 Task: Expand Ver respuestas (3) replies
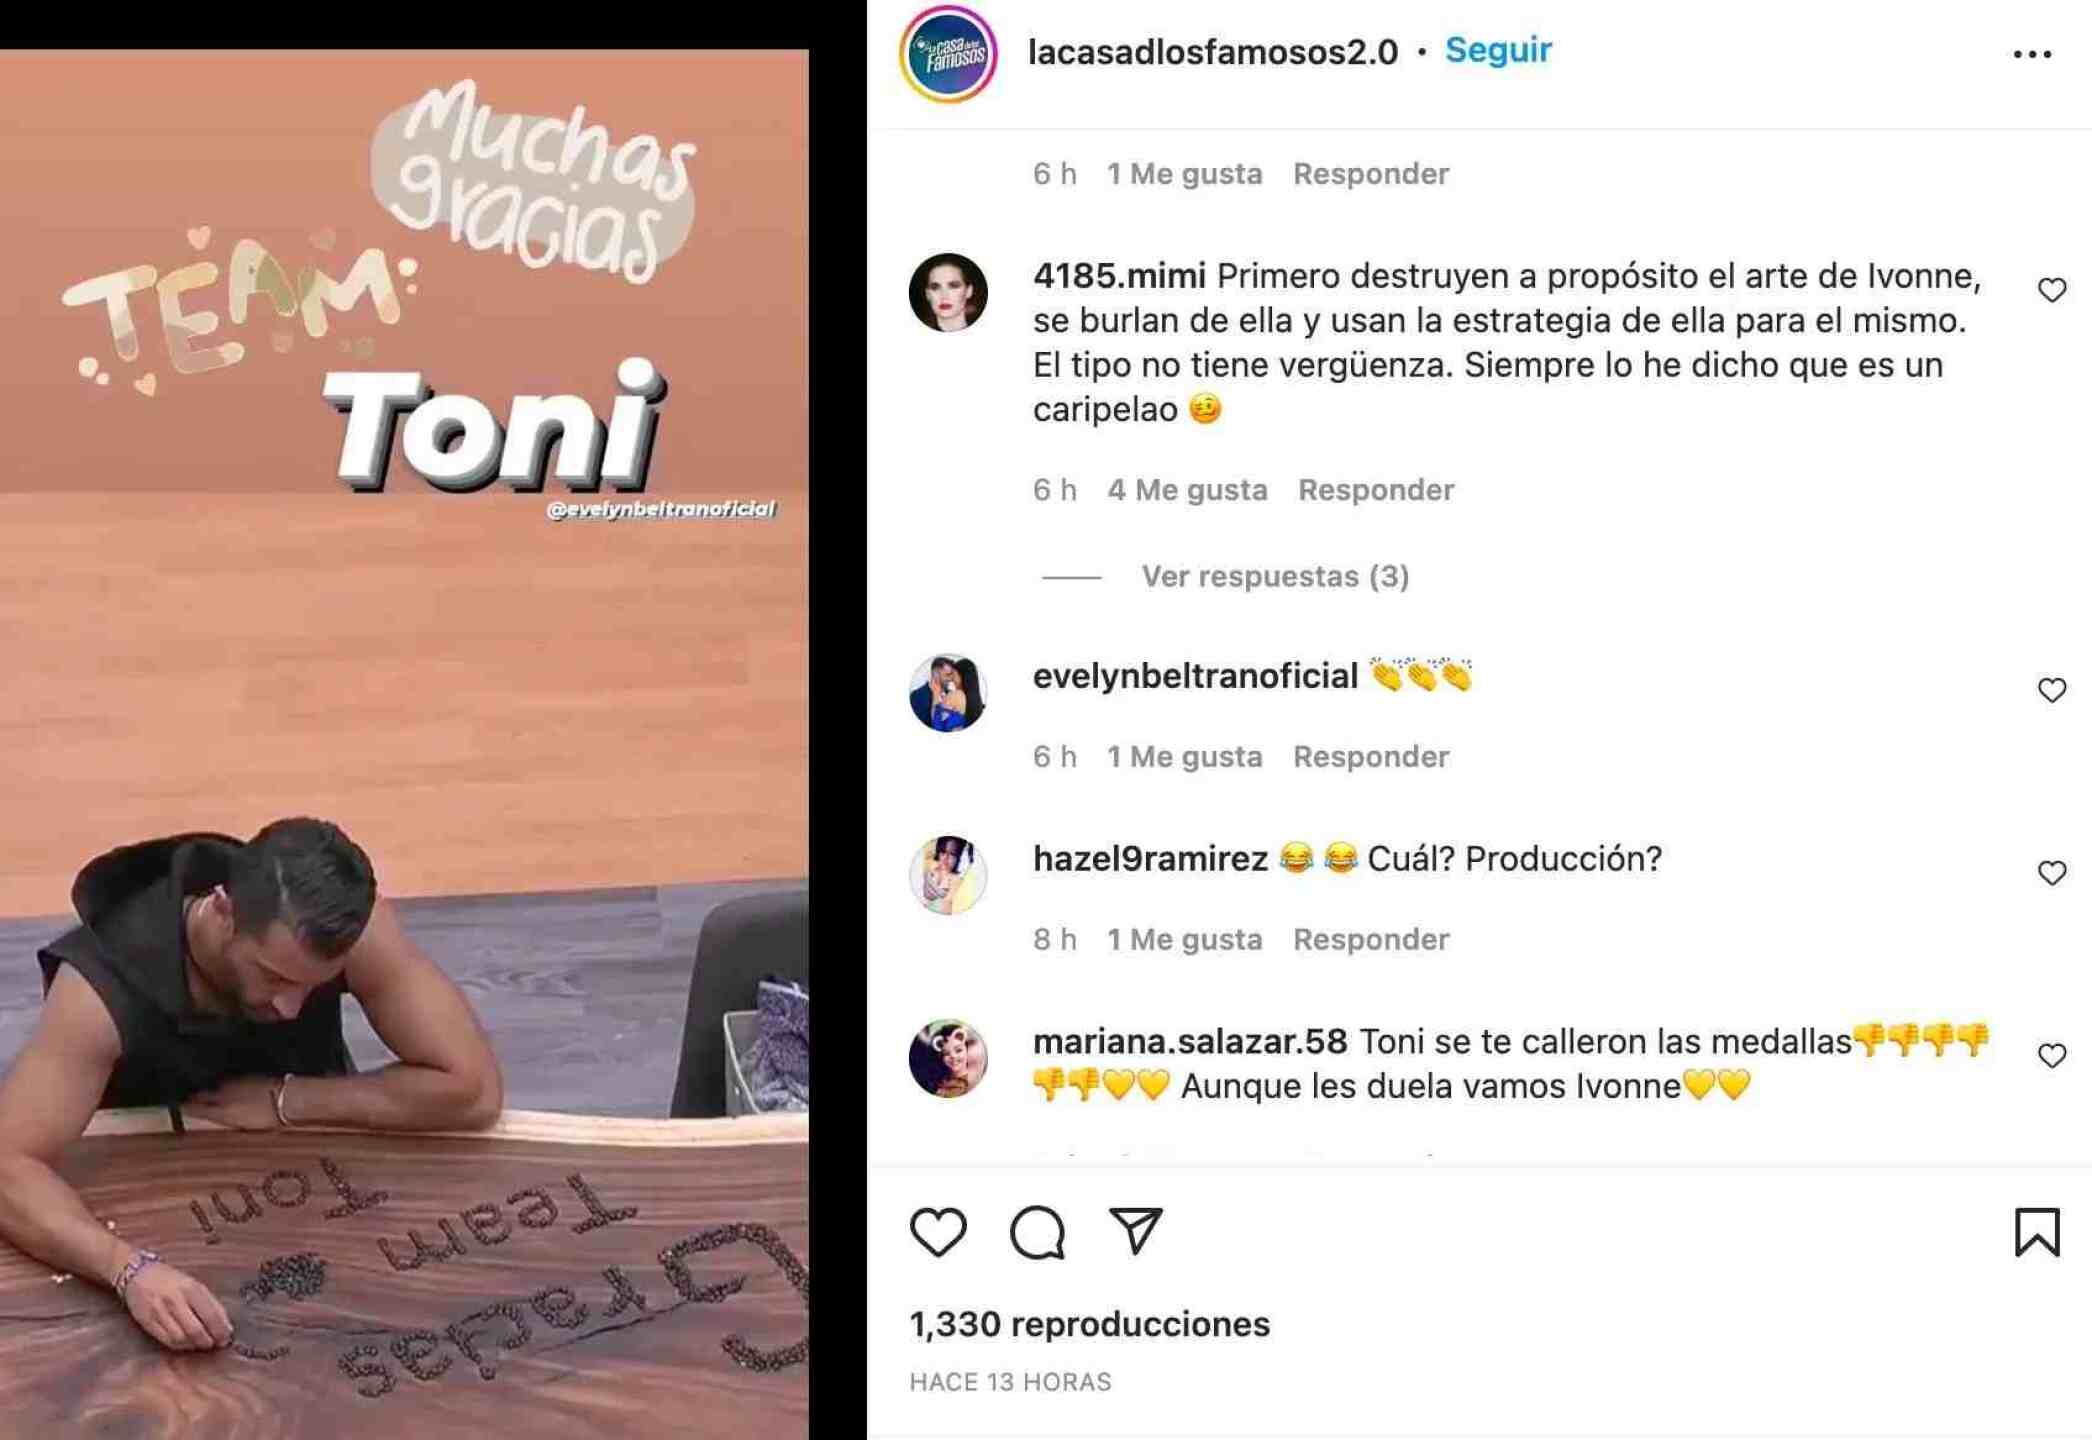(x=1275, y=576)
